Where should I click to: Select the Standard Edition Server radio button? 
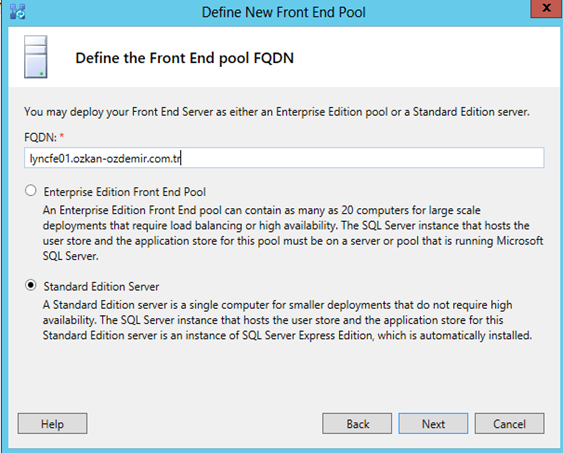click(x=31, y=285)
